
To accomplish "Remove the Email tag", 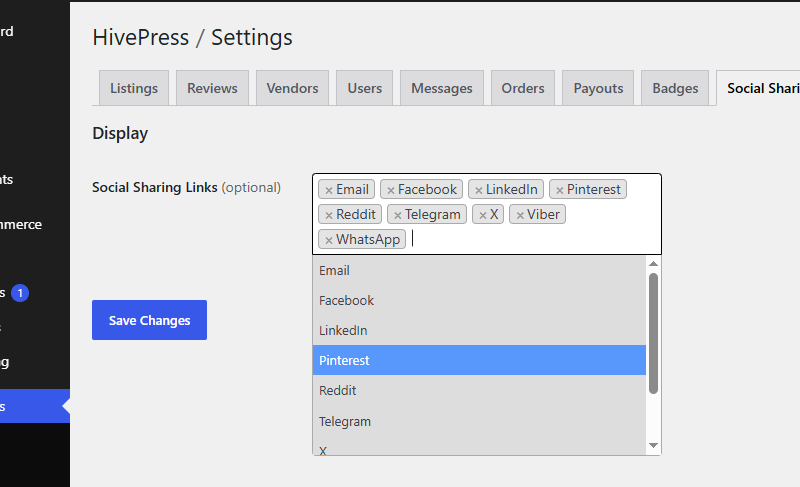I will tap(329, 190).
